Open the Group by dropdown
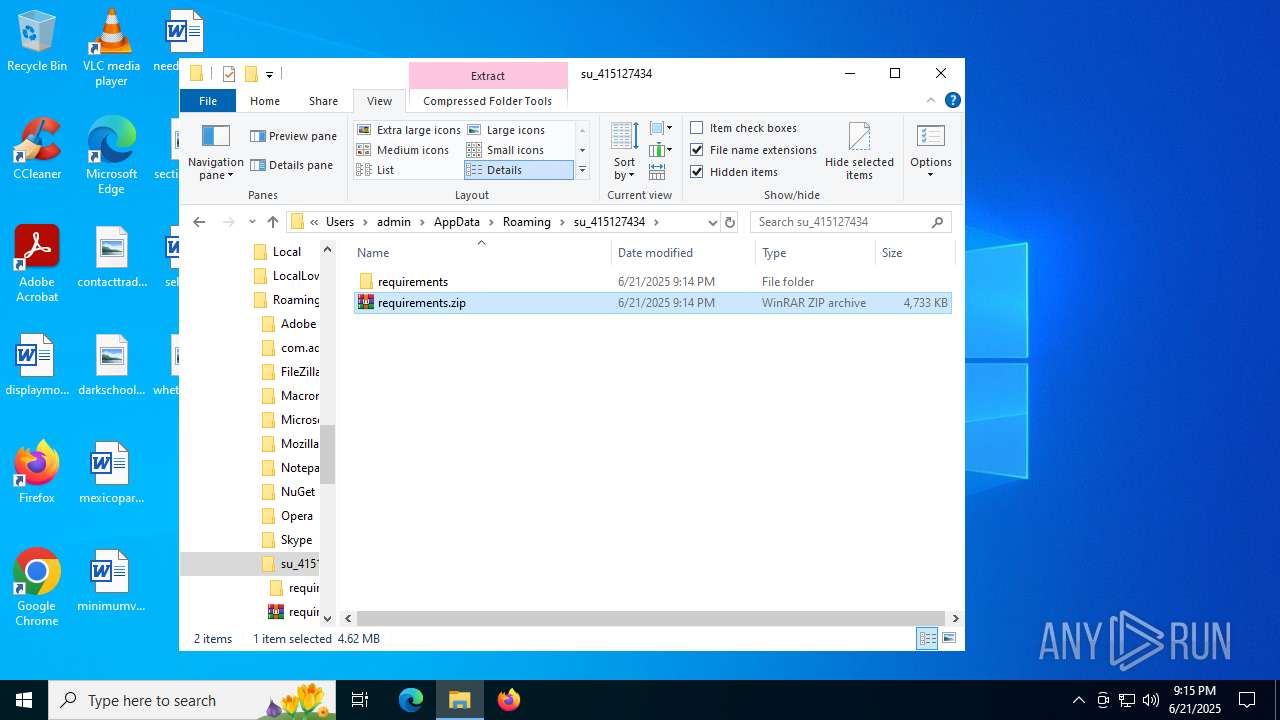Screen dimensions: 1280x720 (x=661, y=128)
